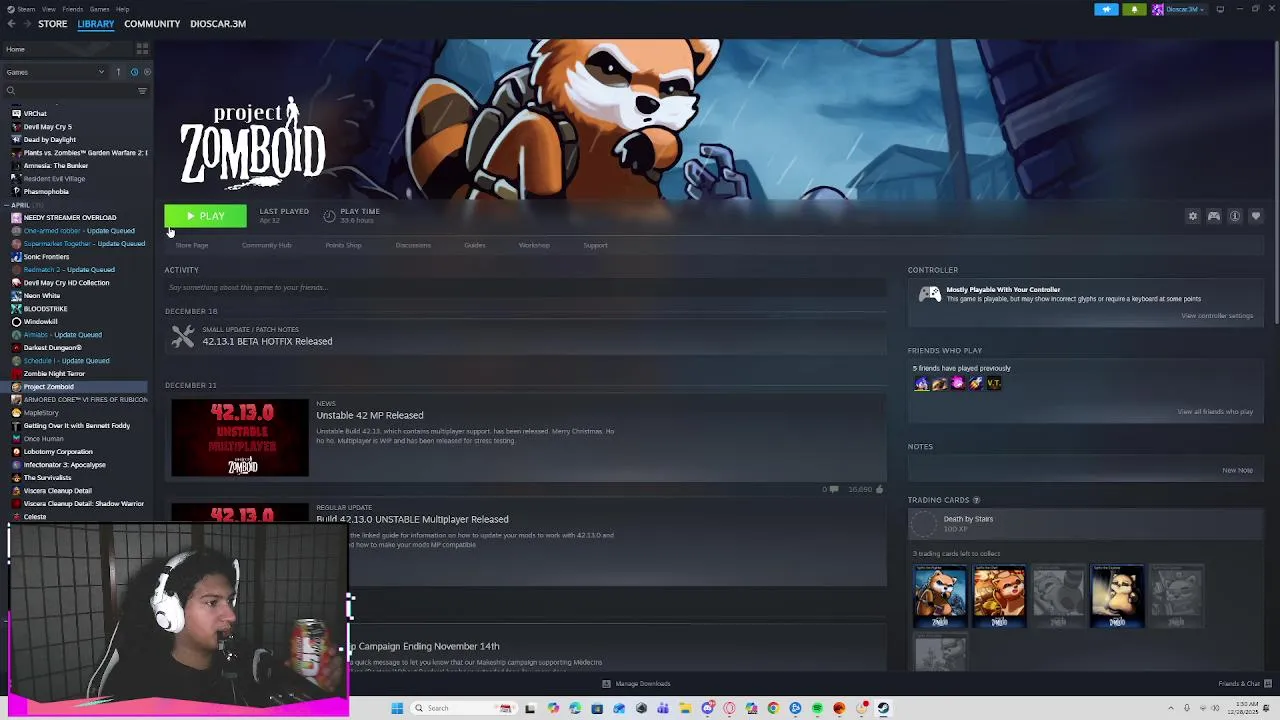Open game info icon beside favorite heart
Screen dimensions: 1280x720
[x=1235, y=216]
